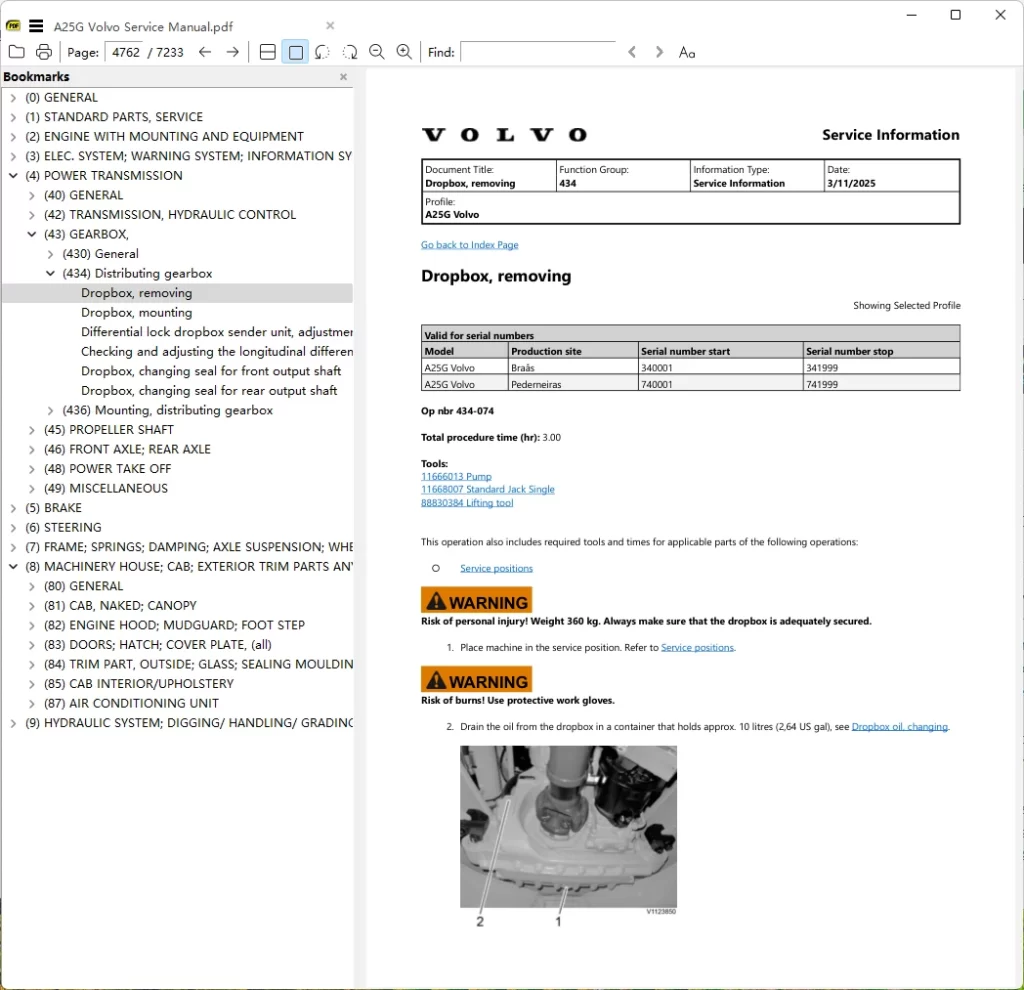This screenshot has width=1024, height=990.
Task: Zoom in with the magnifier plus icon
Action: click(x=404, y=52)
